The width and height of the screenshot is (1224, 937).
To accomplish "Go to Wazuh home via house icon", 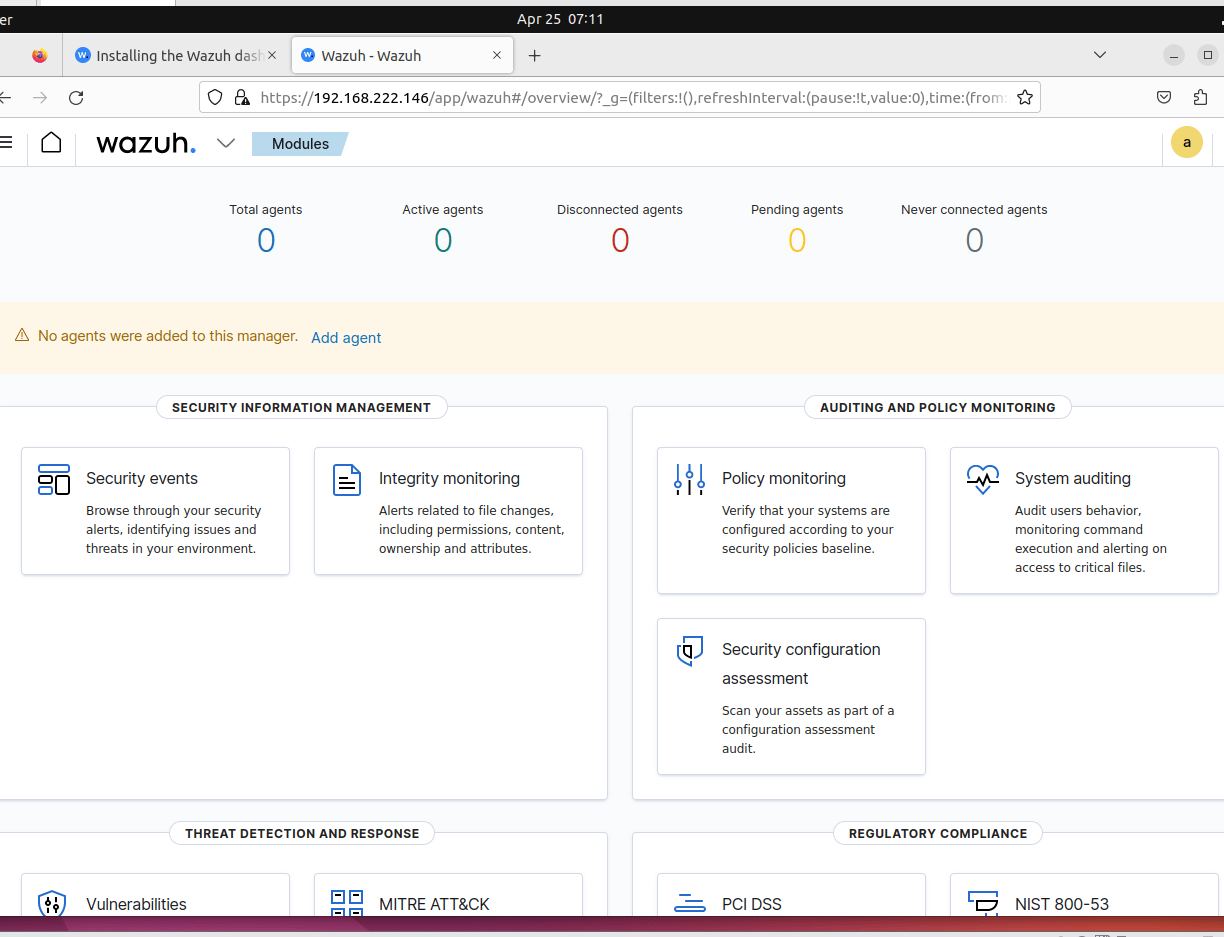I will tap(51, 143).
